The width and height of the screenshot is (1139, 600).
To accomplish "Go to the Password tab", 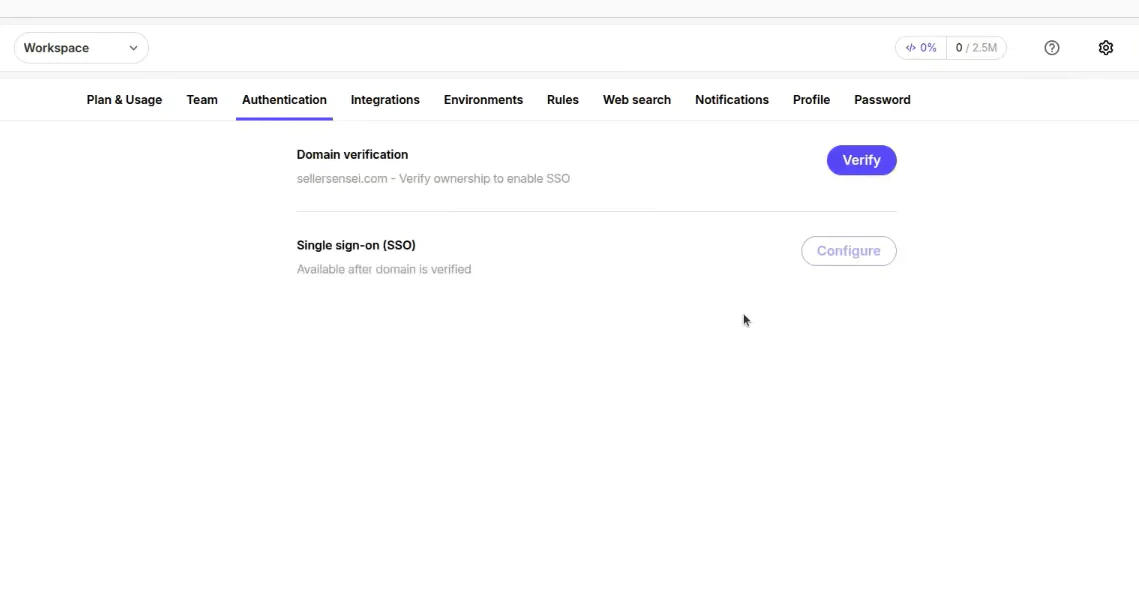I will 882,100.
